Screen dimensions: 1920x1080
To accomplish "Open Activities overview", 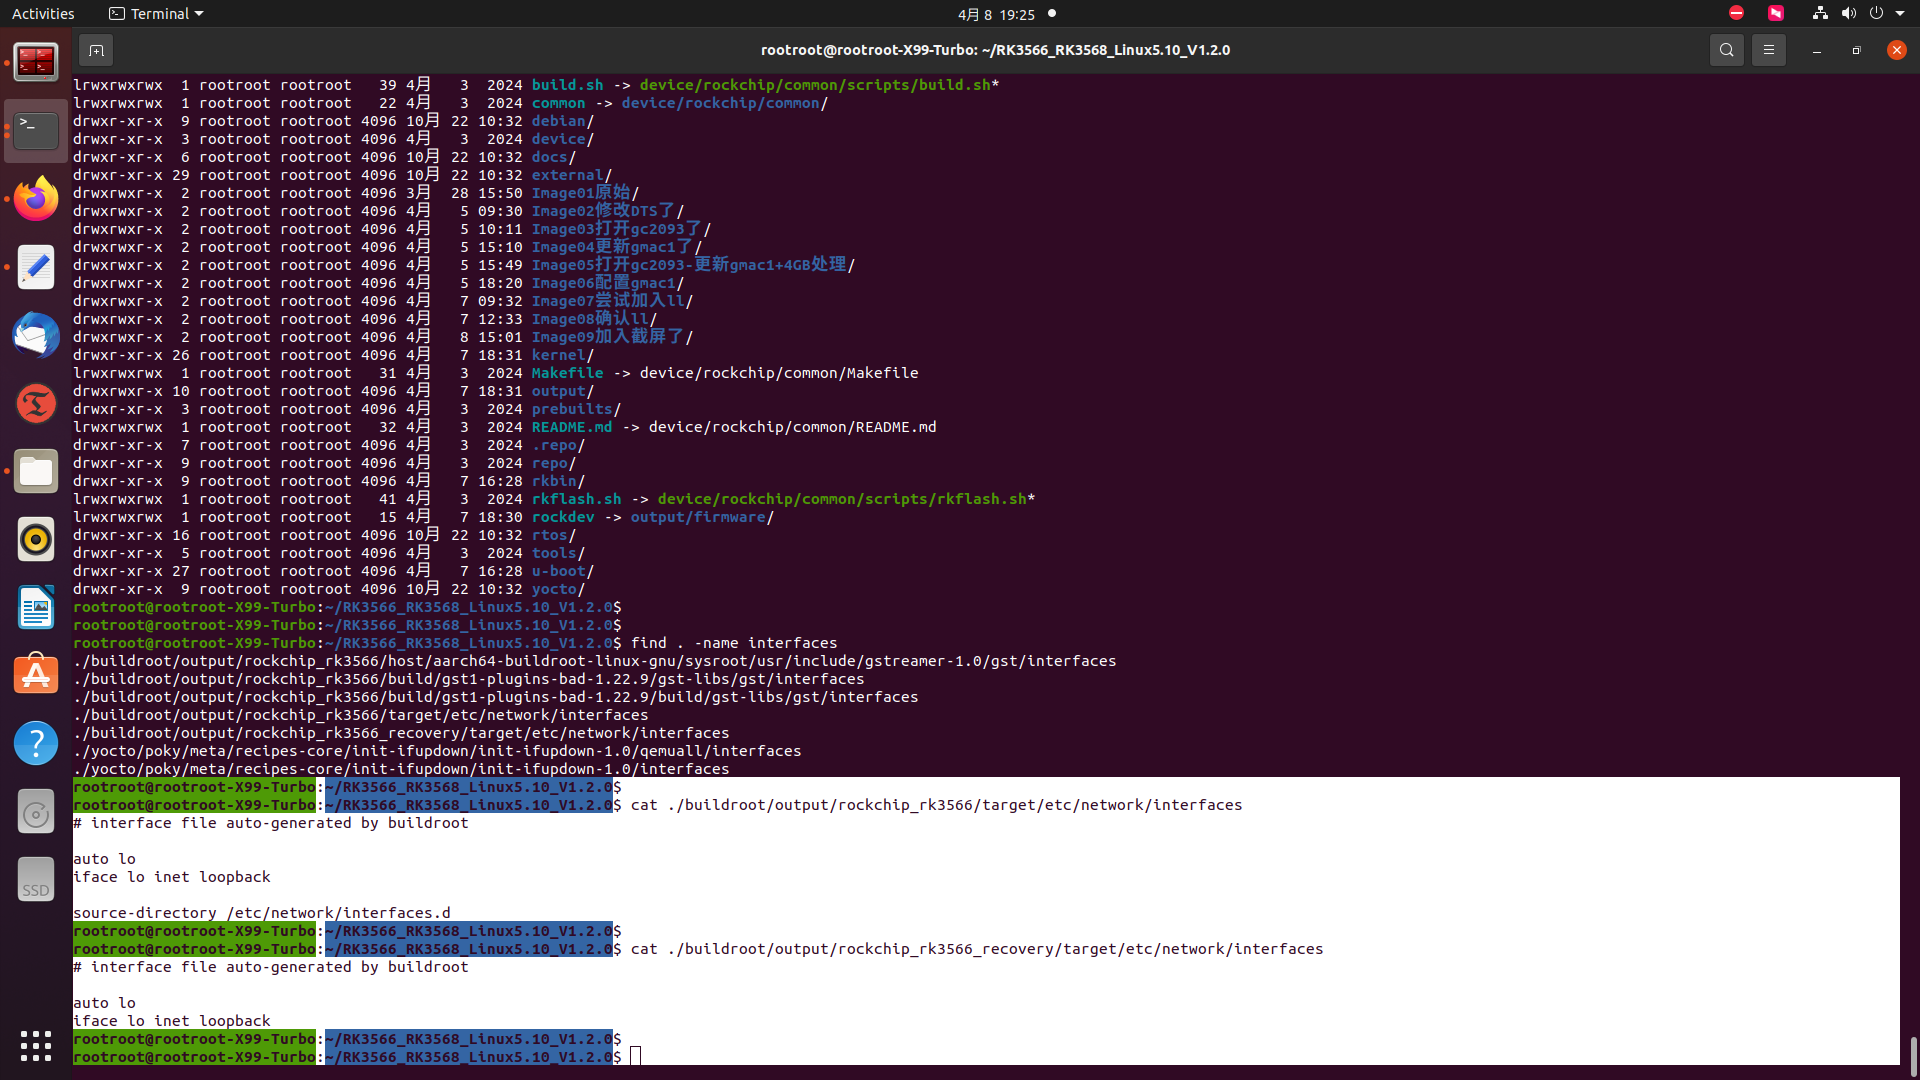I will click(x=43, y=14).
